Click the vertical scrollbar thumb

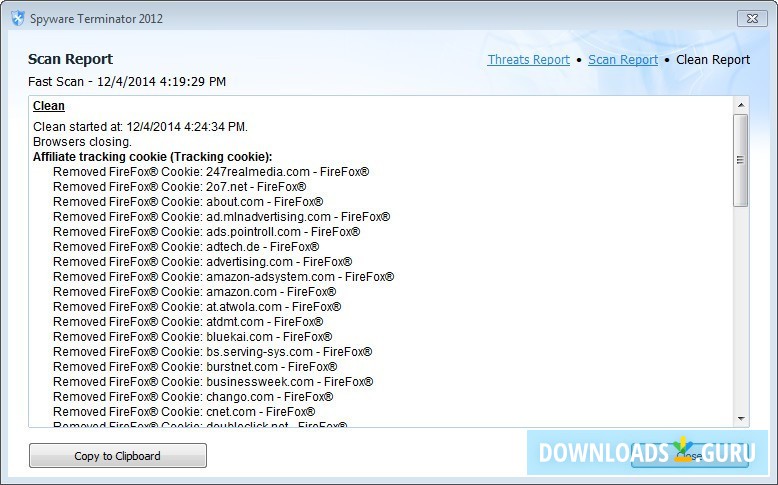tap(741, 160)
